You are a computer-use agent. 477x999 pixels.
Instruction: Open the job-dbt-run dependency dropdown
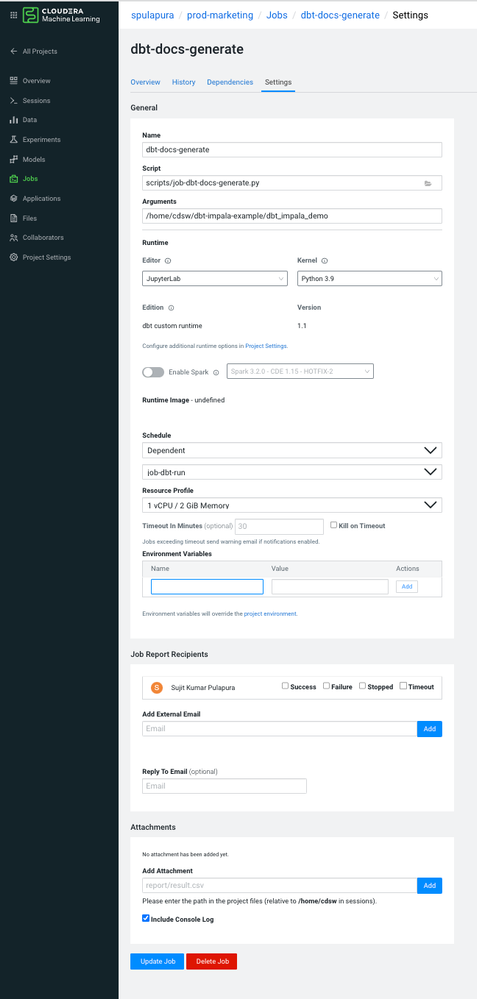click(x=292, y=472)
